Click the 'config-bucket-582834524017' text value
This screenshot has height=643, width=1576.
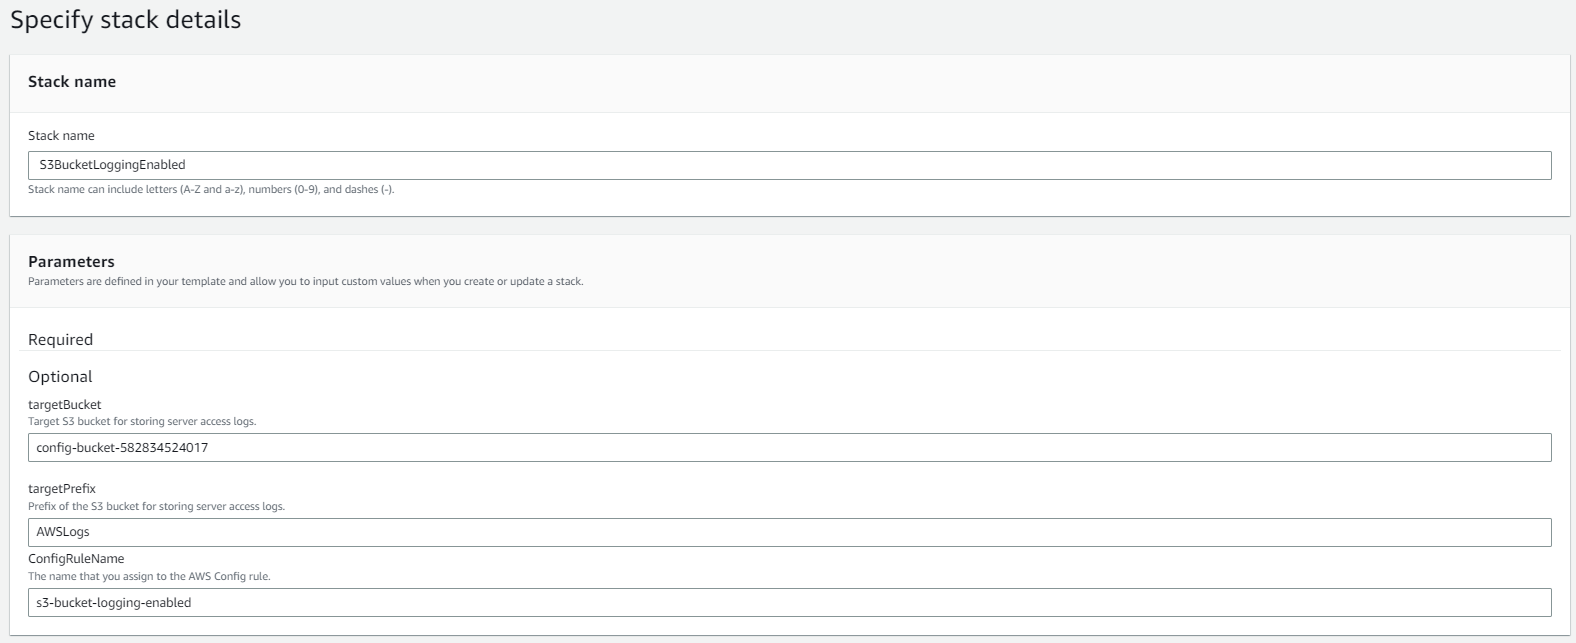coord(122,447)
